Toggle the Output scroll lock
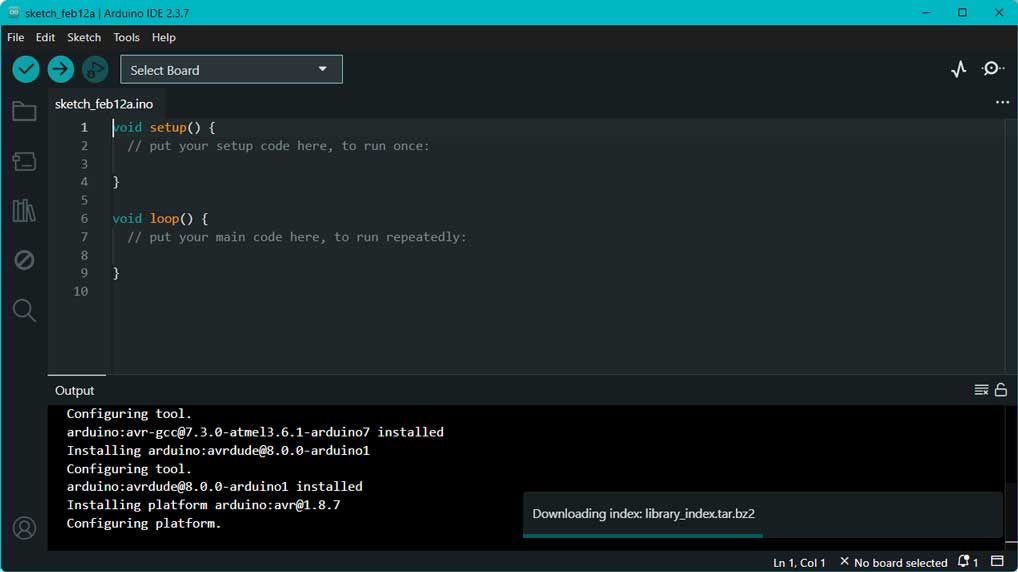This screenshot has width=1018, height=572. pyautogui.click(x=1000, y=390)
